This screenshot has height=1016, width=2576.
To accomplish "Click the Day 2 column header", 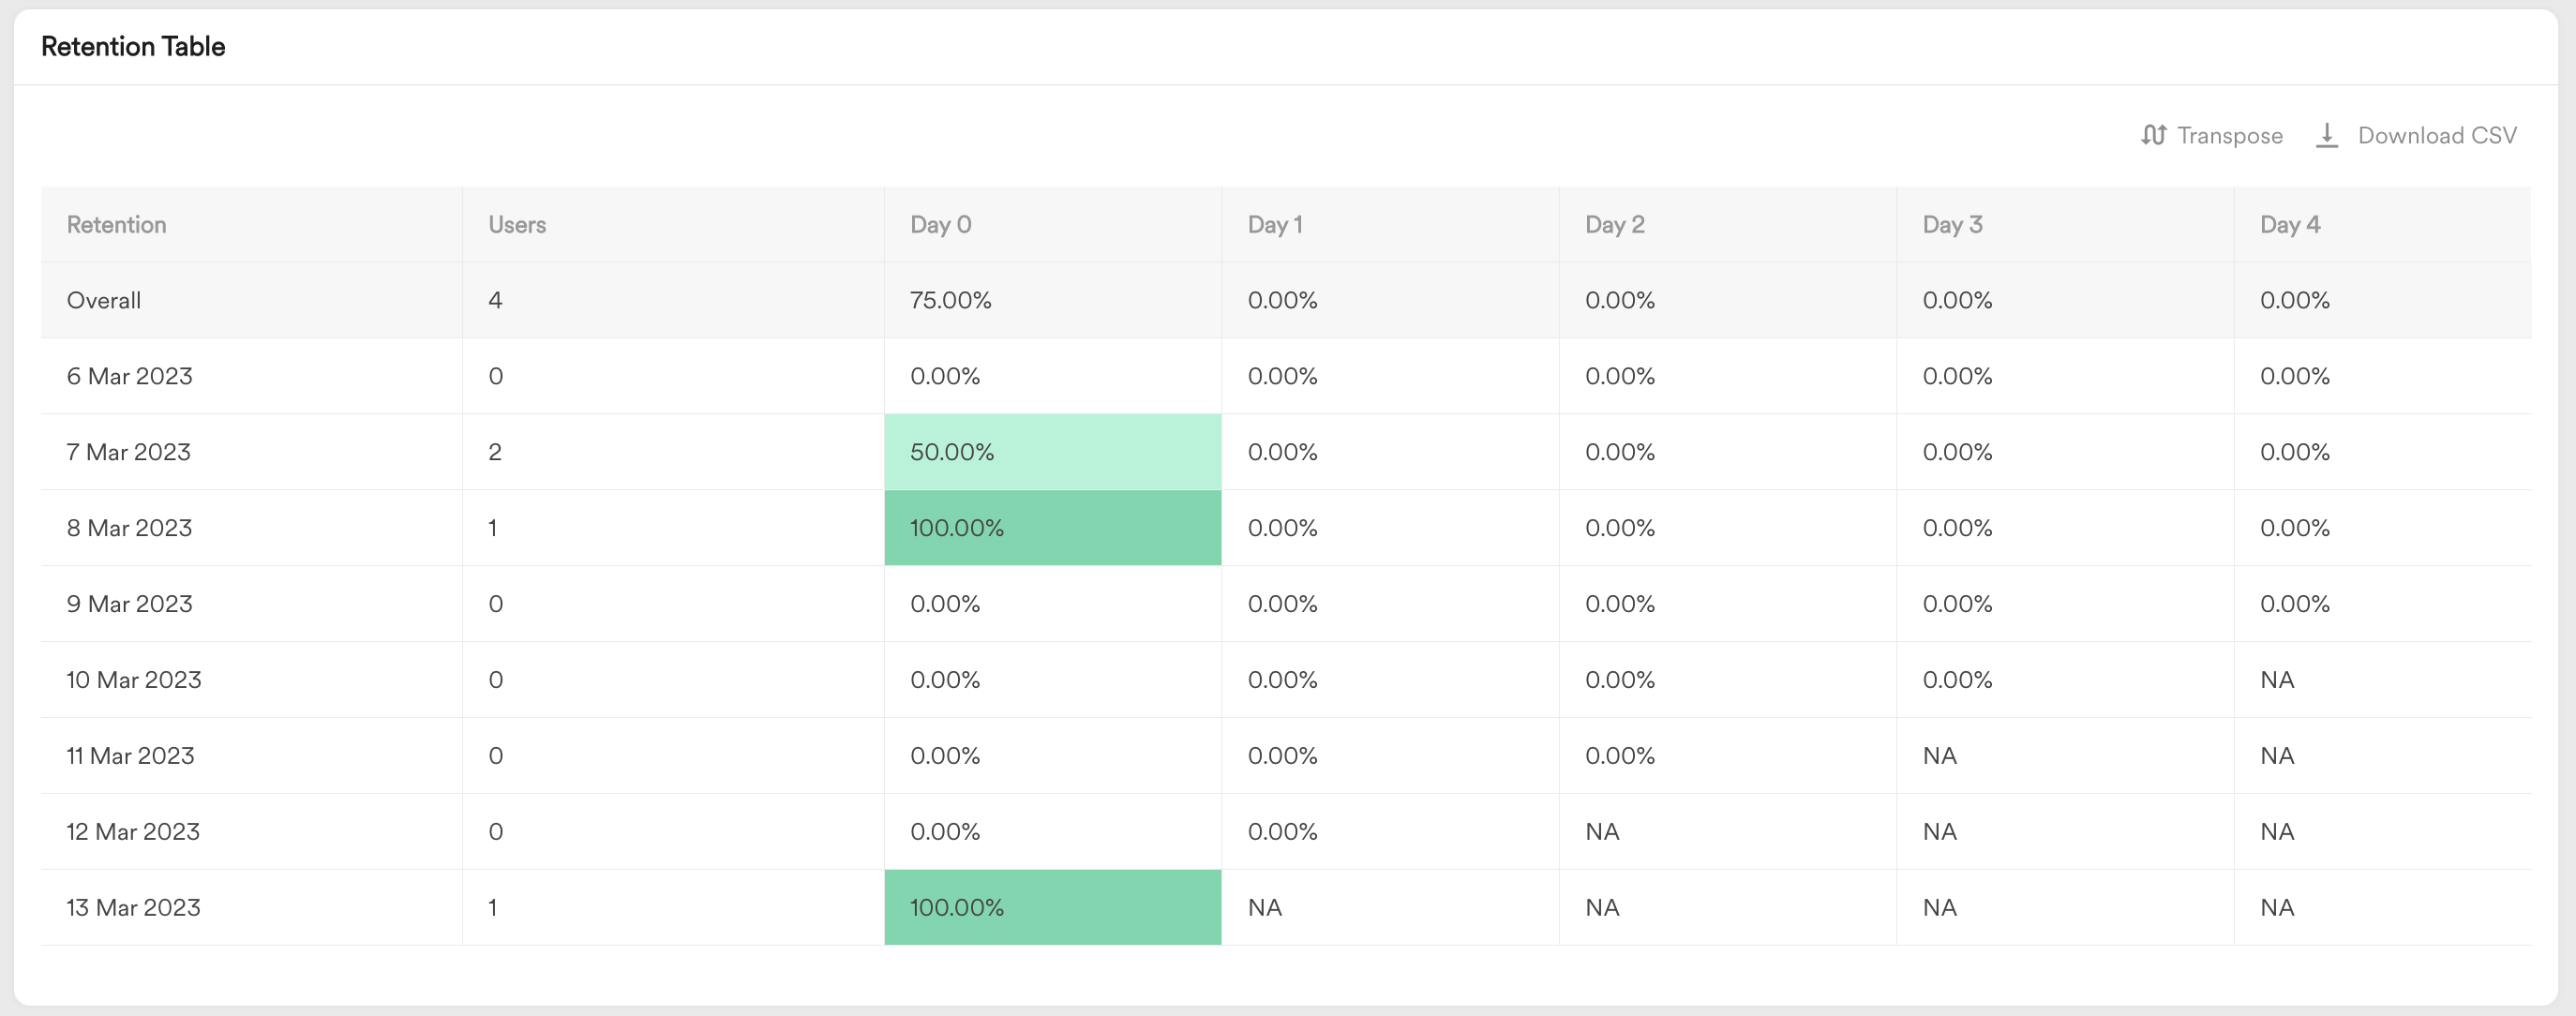I will click(x=1614, y=225).
